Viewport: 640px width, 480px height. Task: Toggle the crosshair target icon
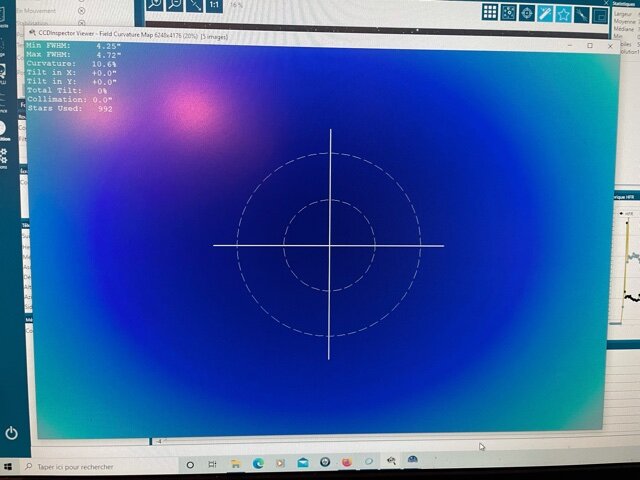tap(527, 13)
